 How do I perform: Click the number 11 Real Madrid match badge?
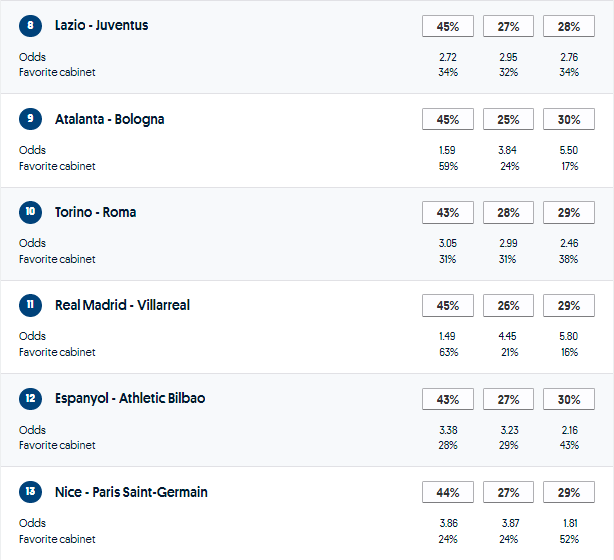pos(31,305)
